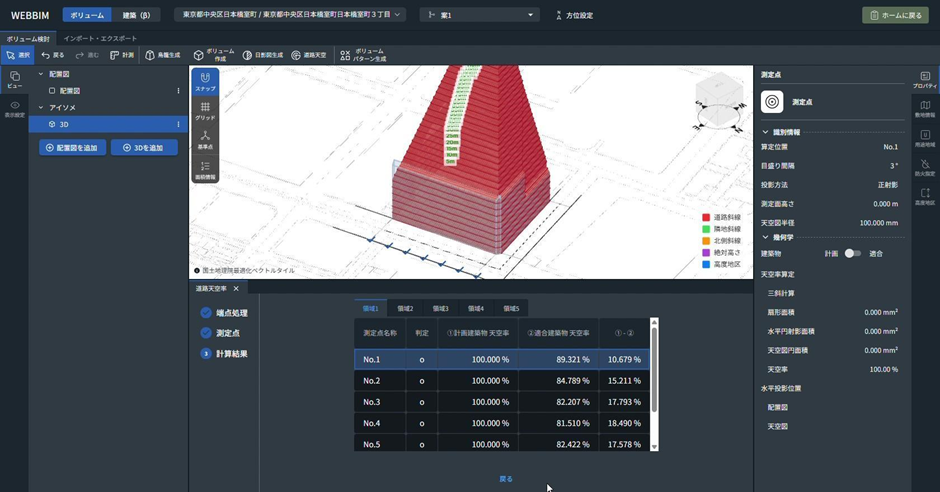Click the ホームに戻る button
This screenshot has height=492, width=940.
pos(895,15)
